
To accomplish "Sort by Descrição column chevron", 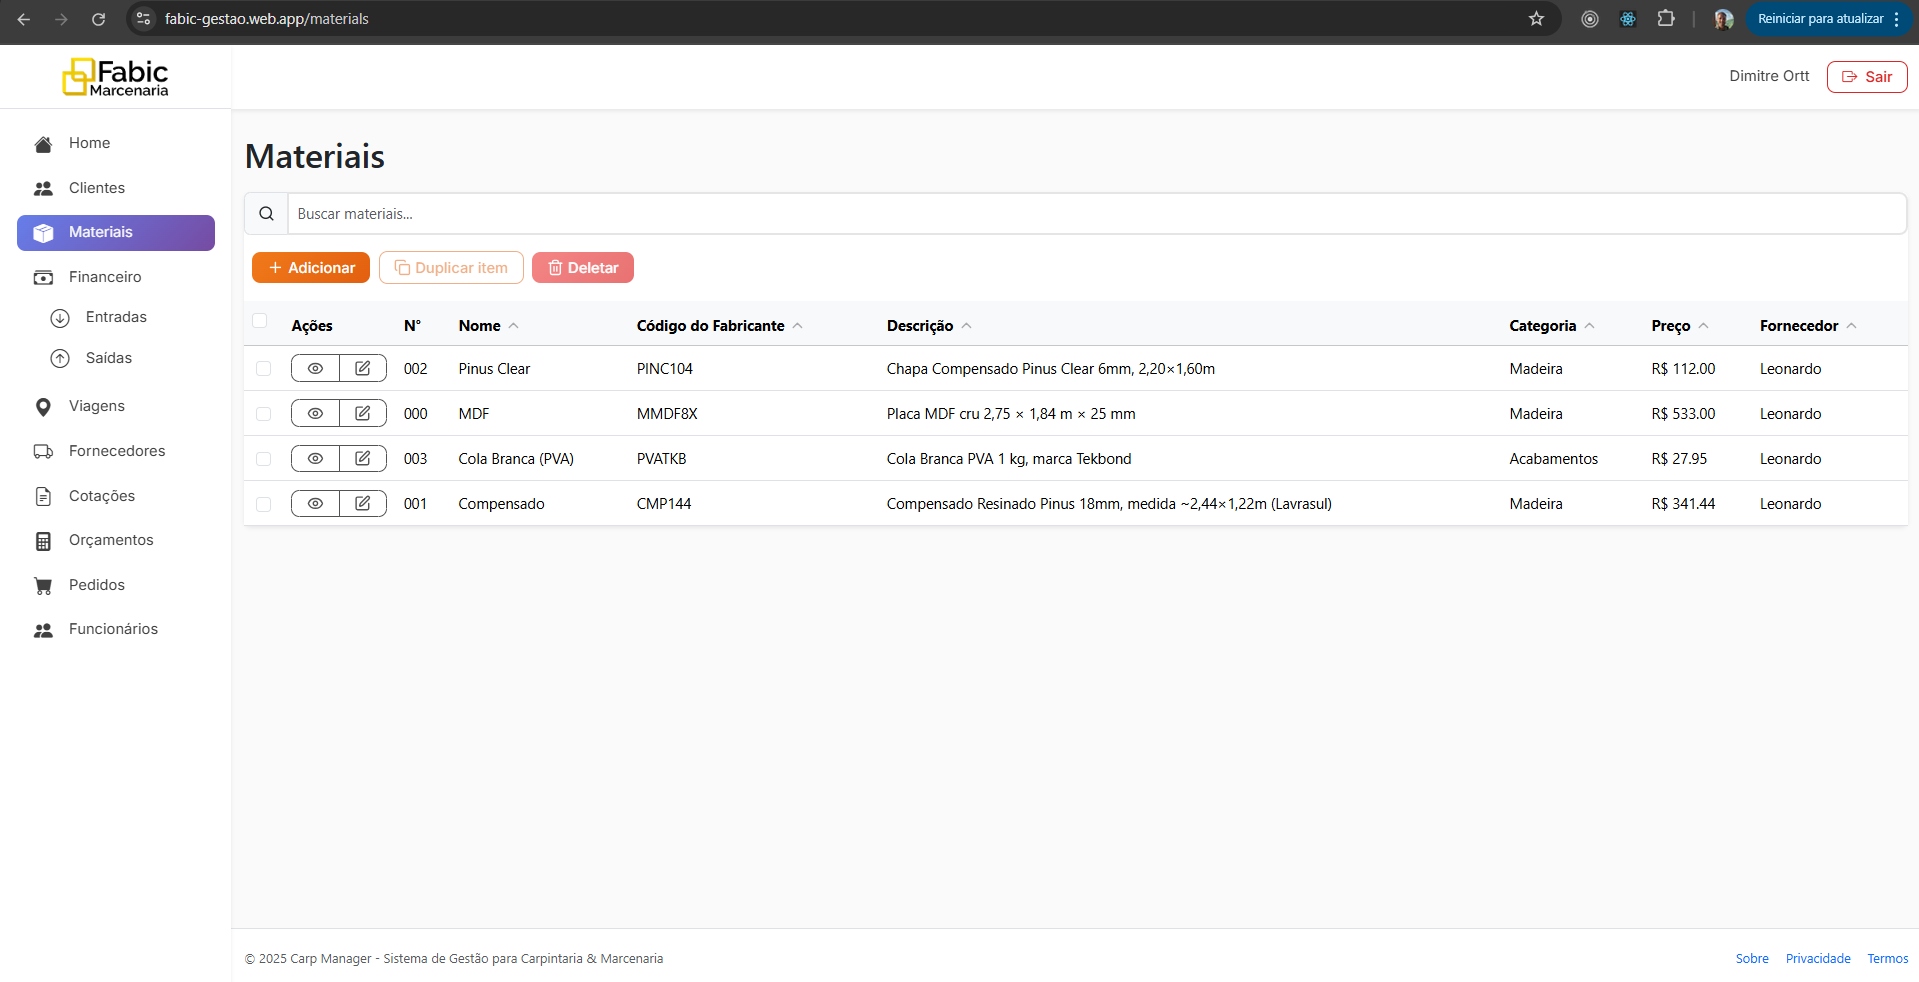I will click(967, 326).
